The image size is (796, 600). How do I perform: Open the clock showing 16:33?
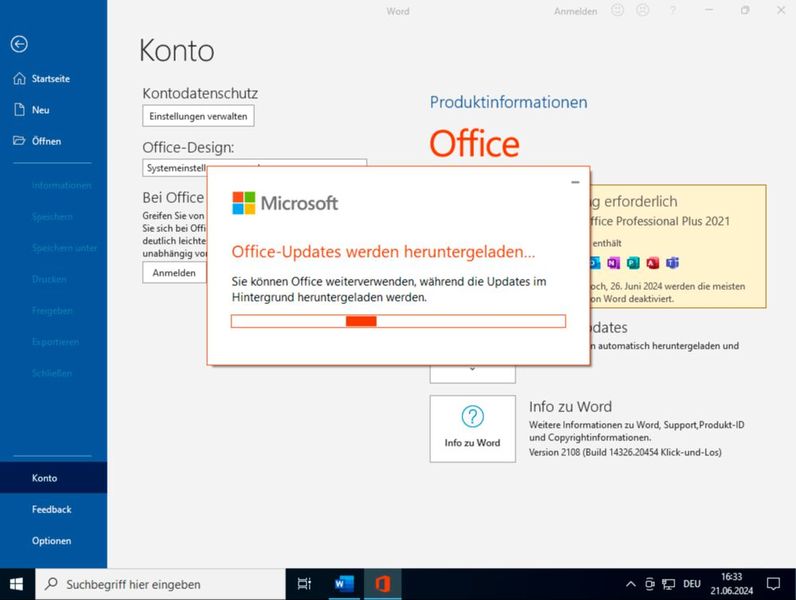tap(732, 584)
